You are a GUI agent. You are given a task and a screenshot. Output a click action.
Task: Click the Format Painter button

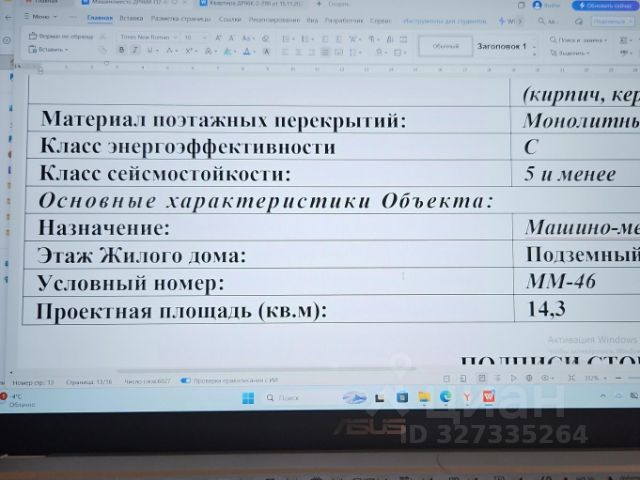tap(61, 36)
